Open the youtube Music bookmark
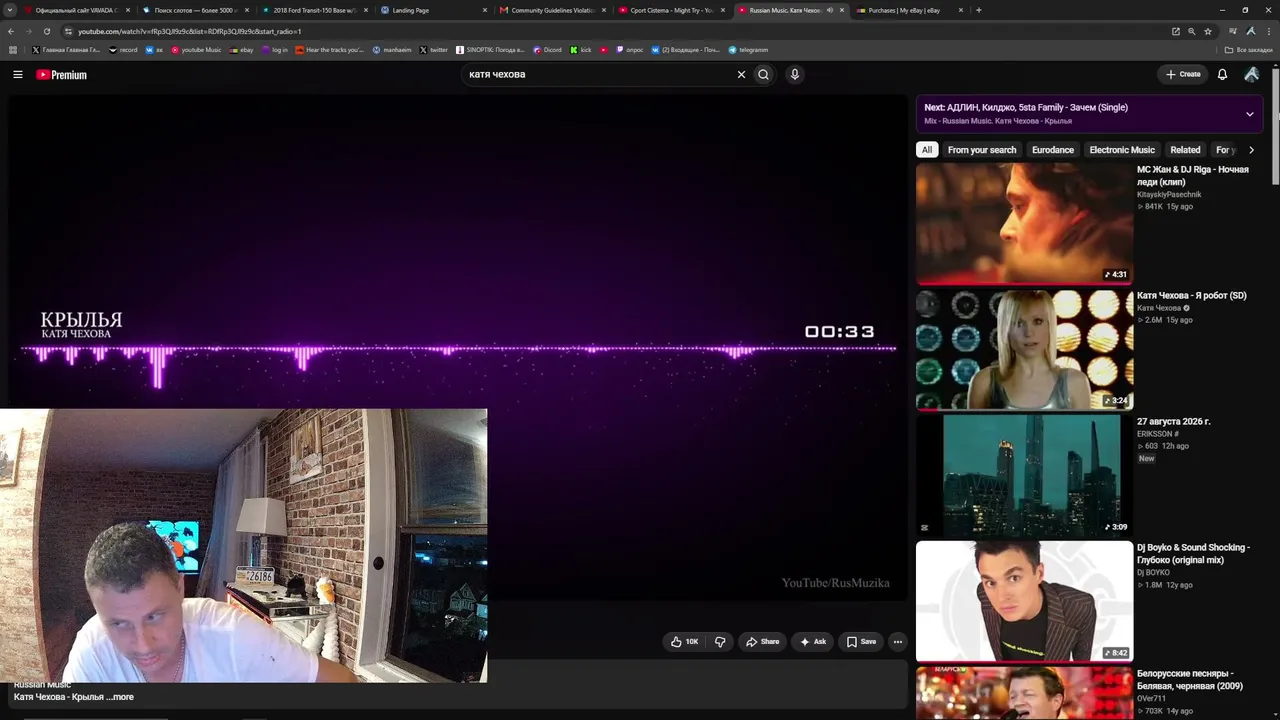1280x720 pixels. (196, 50)
